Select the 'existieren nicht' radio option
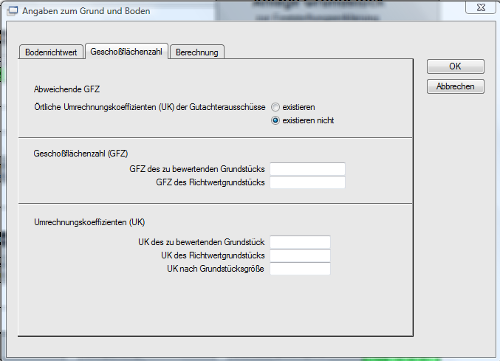Screen dimensions: 500x361 (x=275, y=120)
